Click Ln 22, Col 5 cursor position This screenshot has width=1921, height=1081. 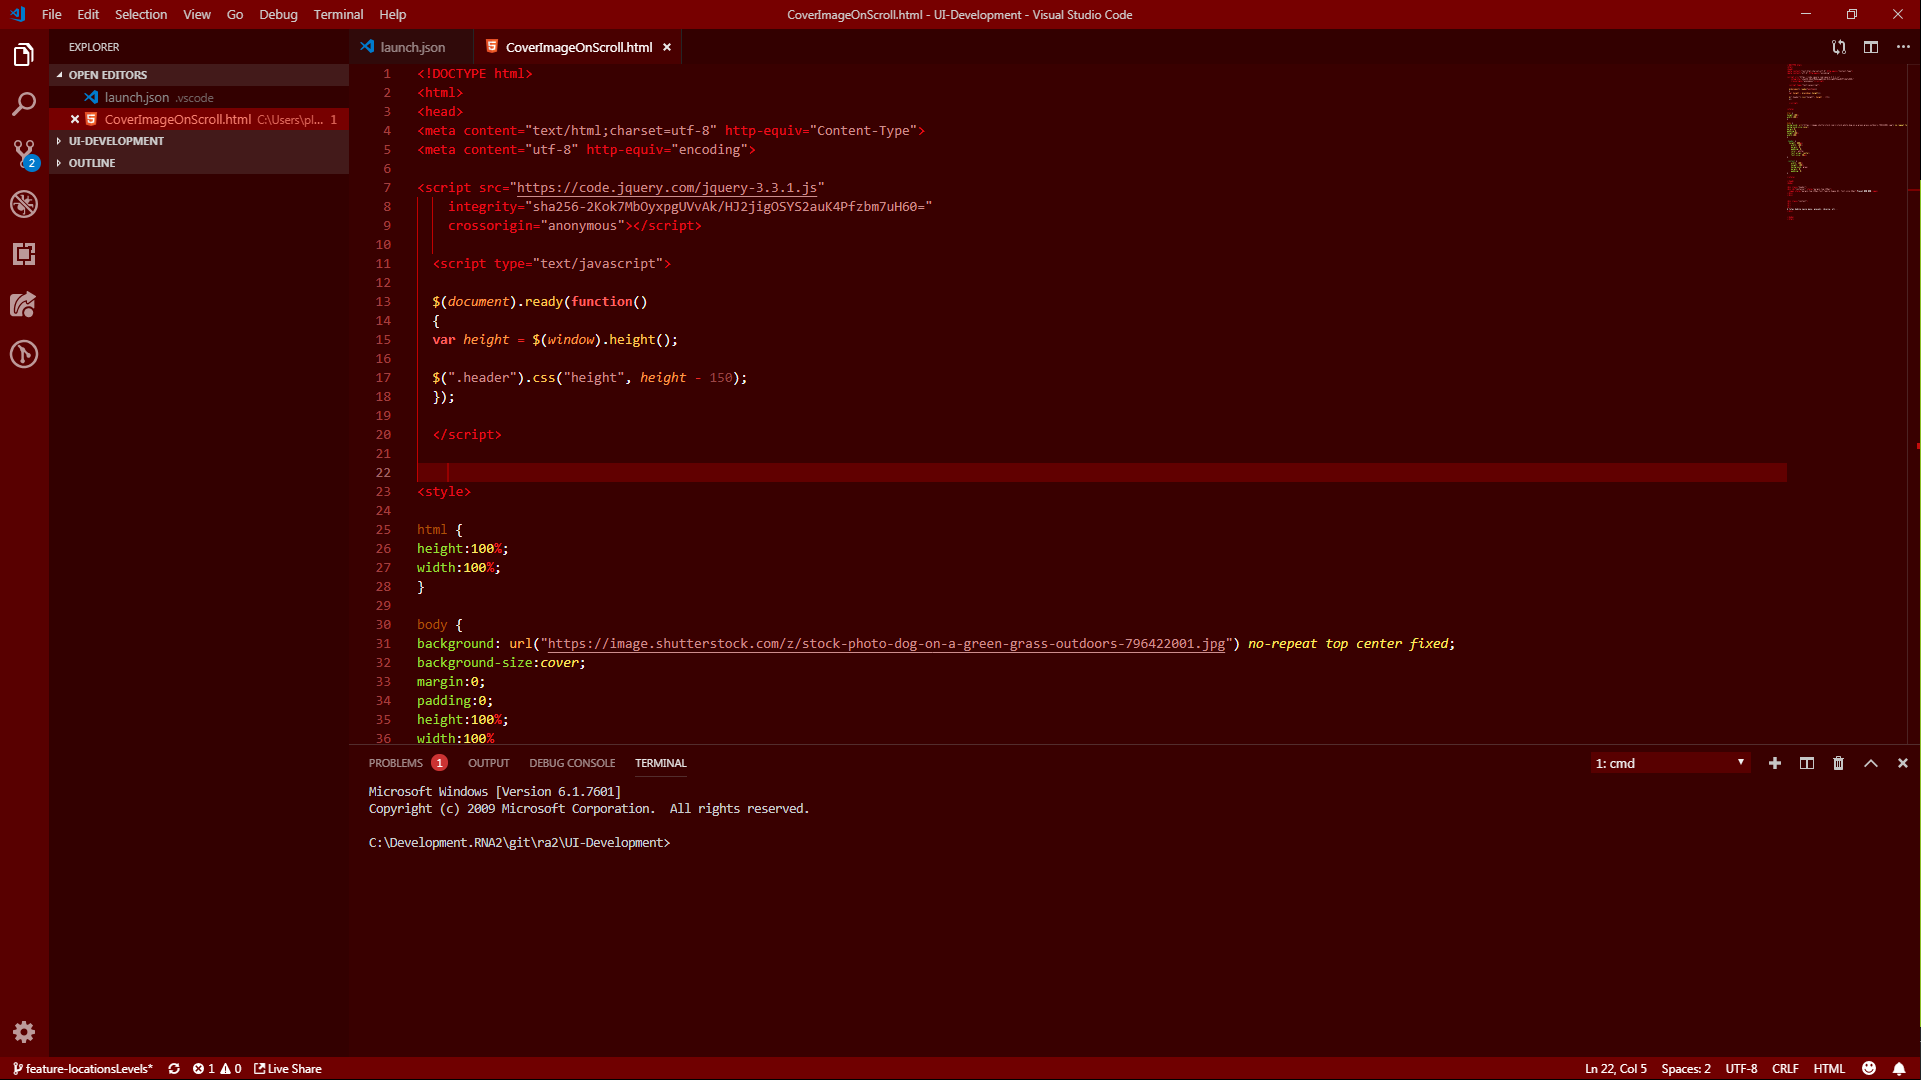pos(1616,1069)
